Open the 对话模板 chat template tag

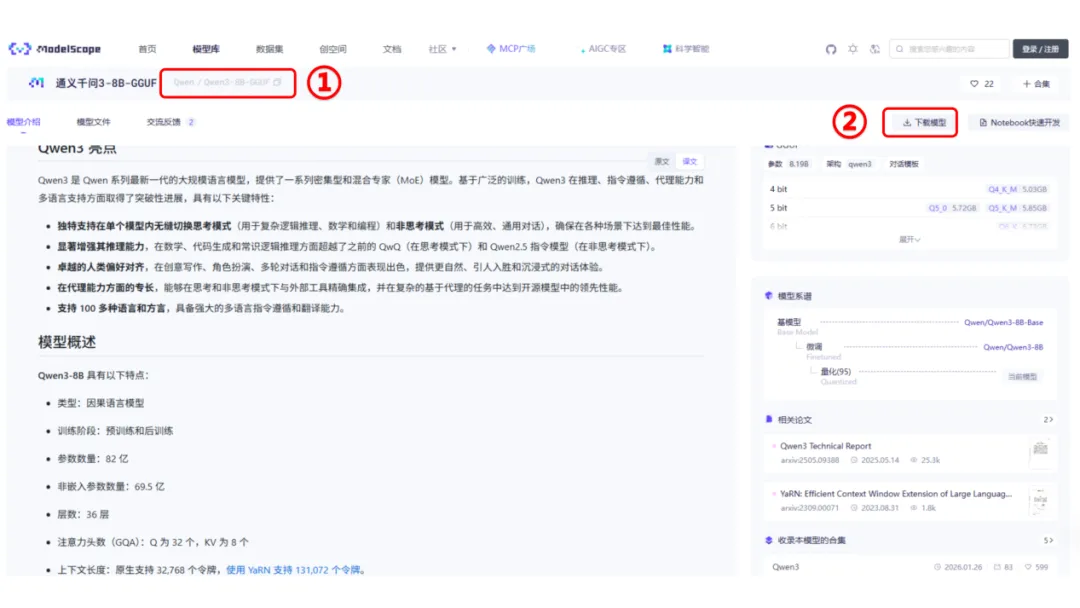coord(904,164)
